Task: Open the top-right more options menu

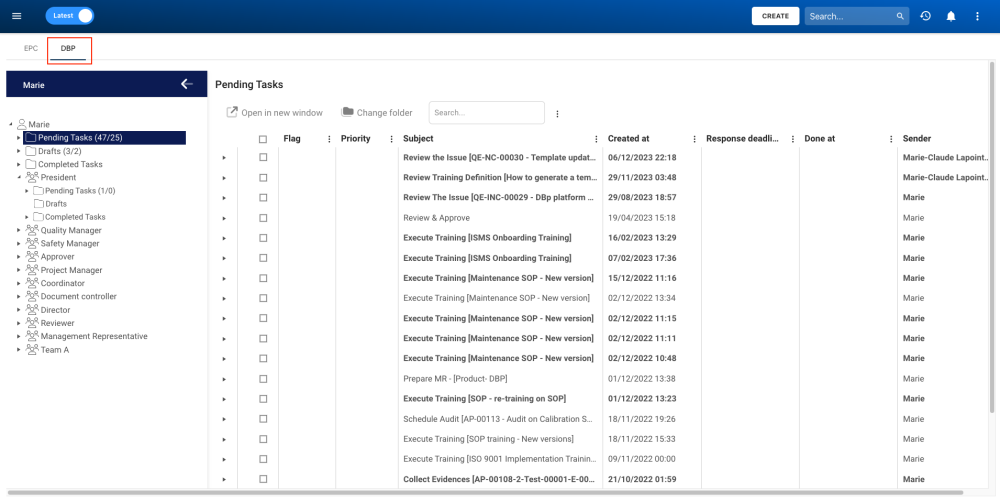Action: 977,16
